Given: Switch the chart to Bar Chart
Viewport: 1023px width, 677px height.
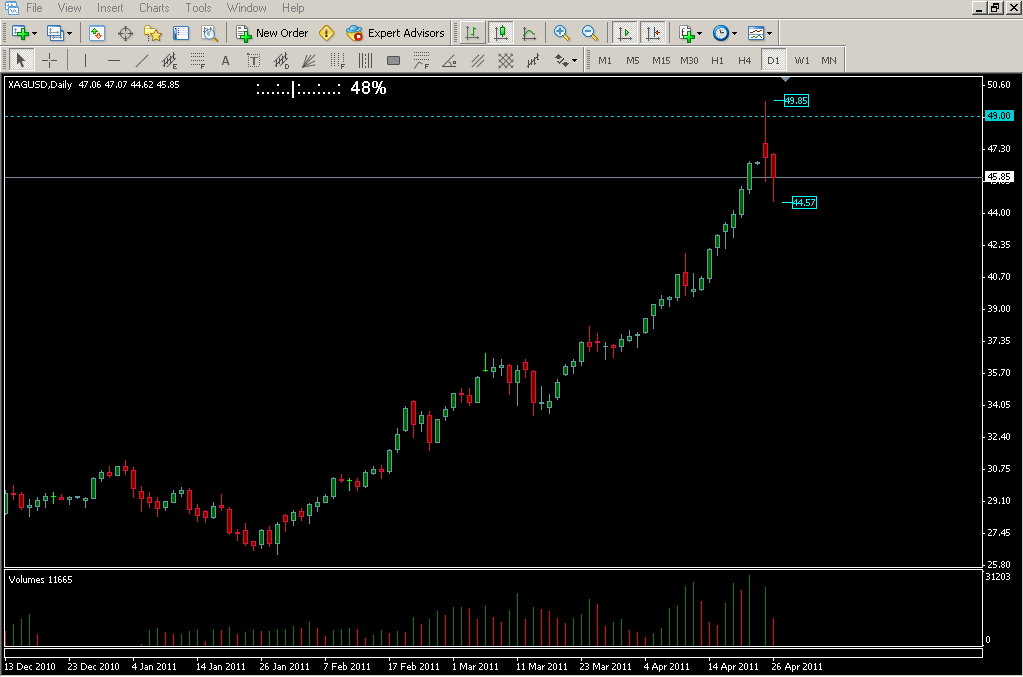Looking at the screenshot, I should [472, 33].
